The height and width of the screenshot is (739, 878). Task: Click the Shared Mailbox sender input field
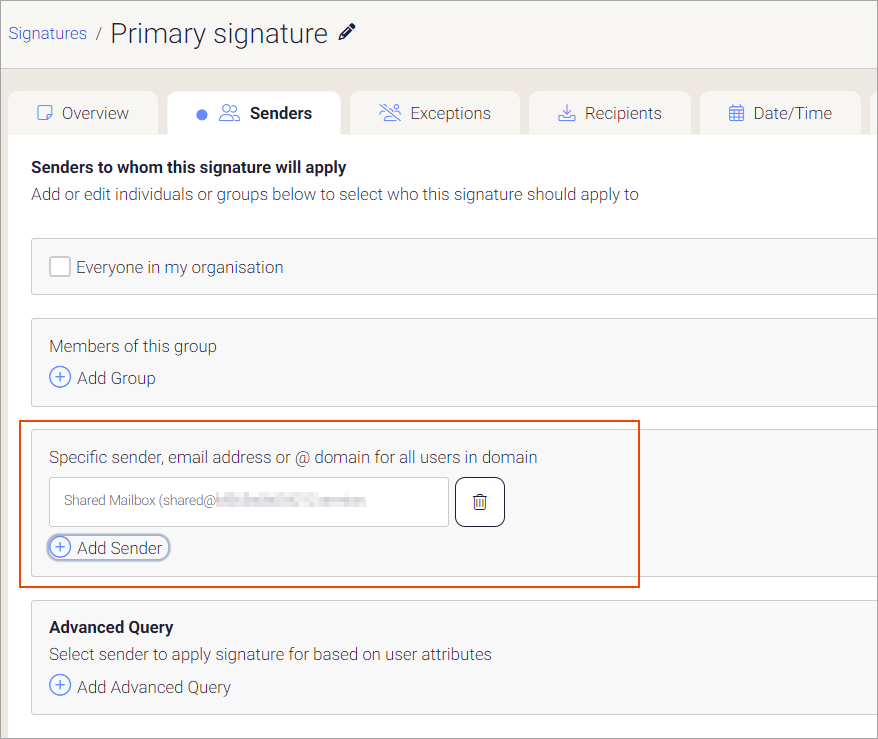pyautogui.click(x=248, y=502)
